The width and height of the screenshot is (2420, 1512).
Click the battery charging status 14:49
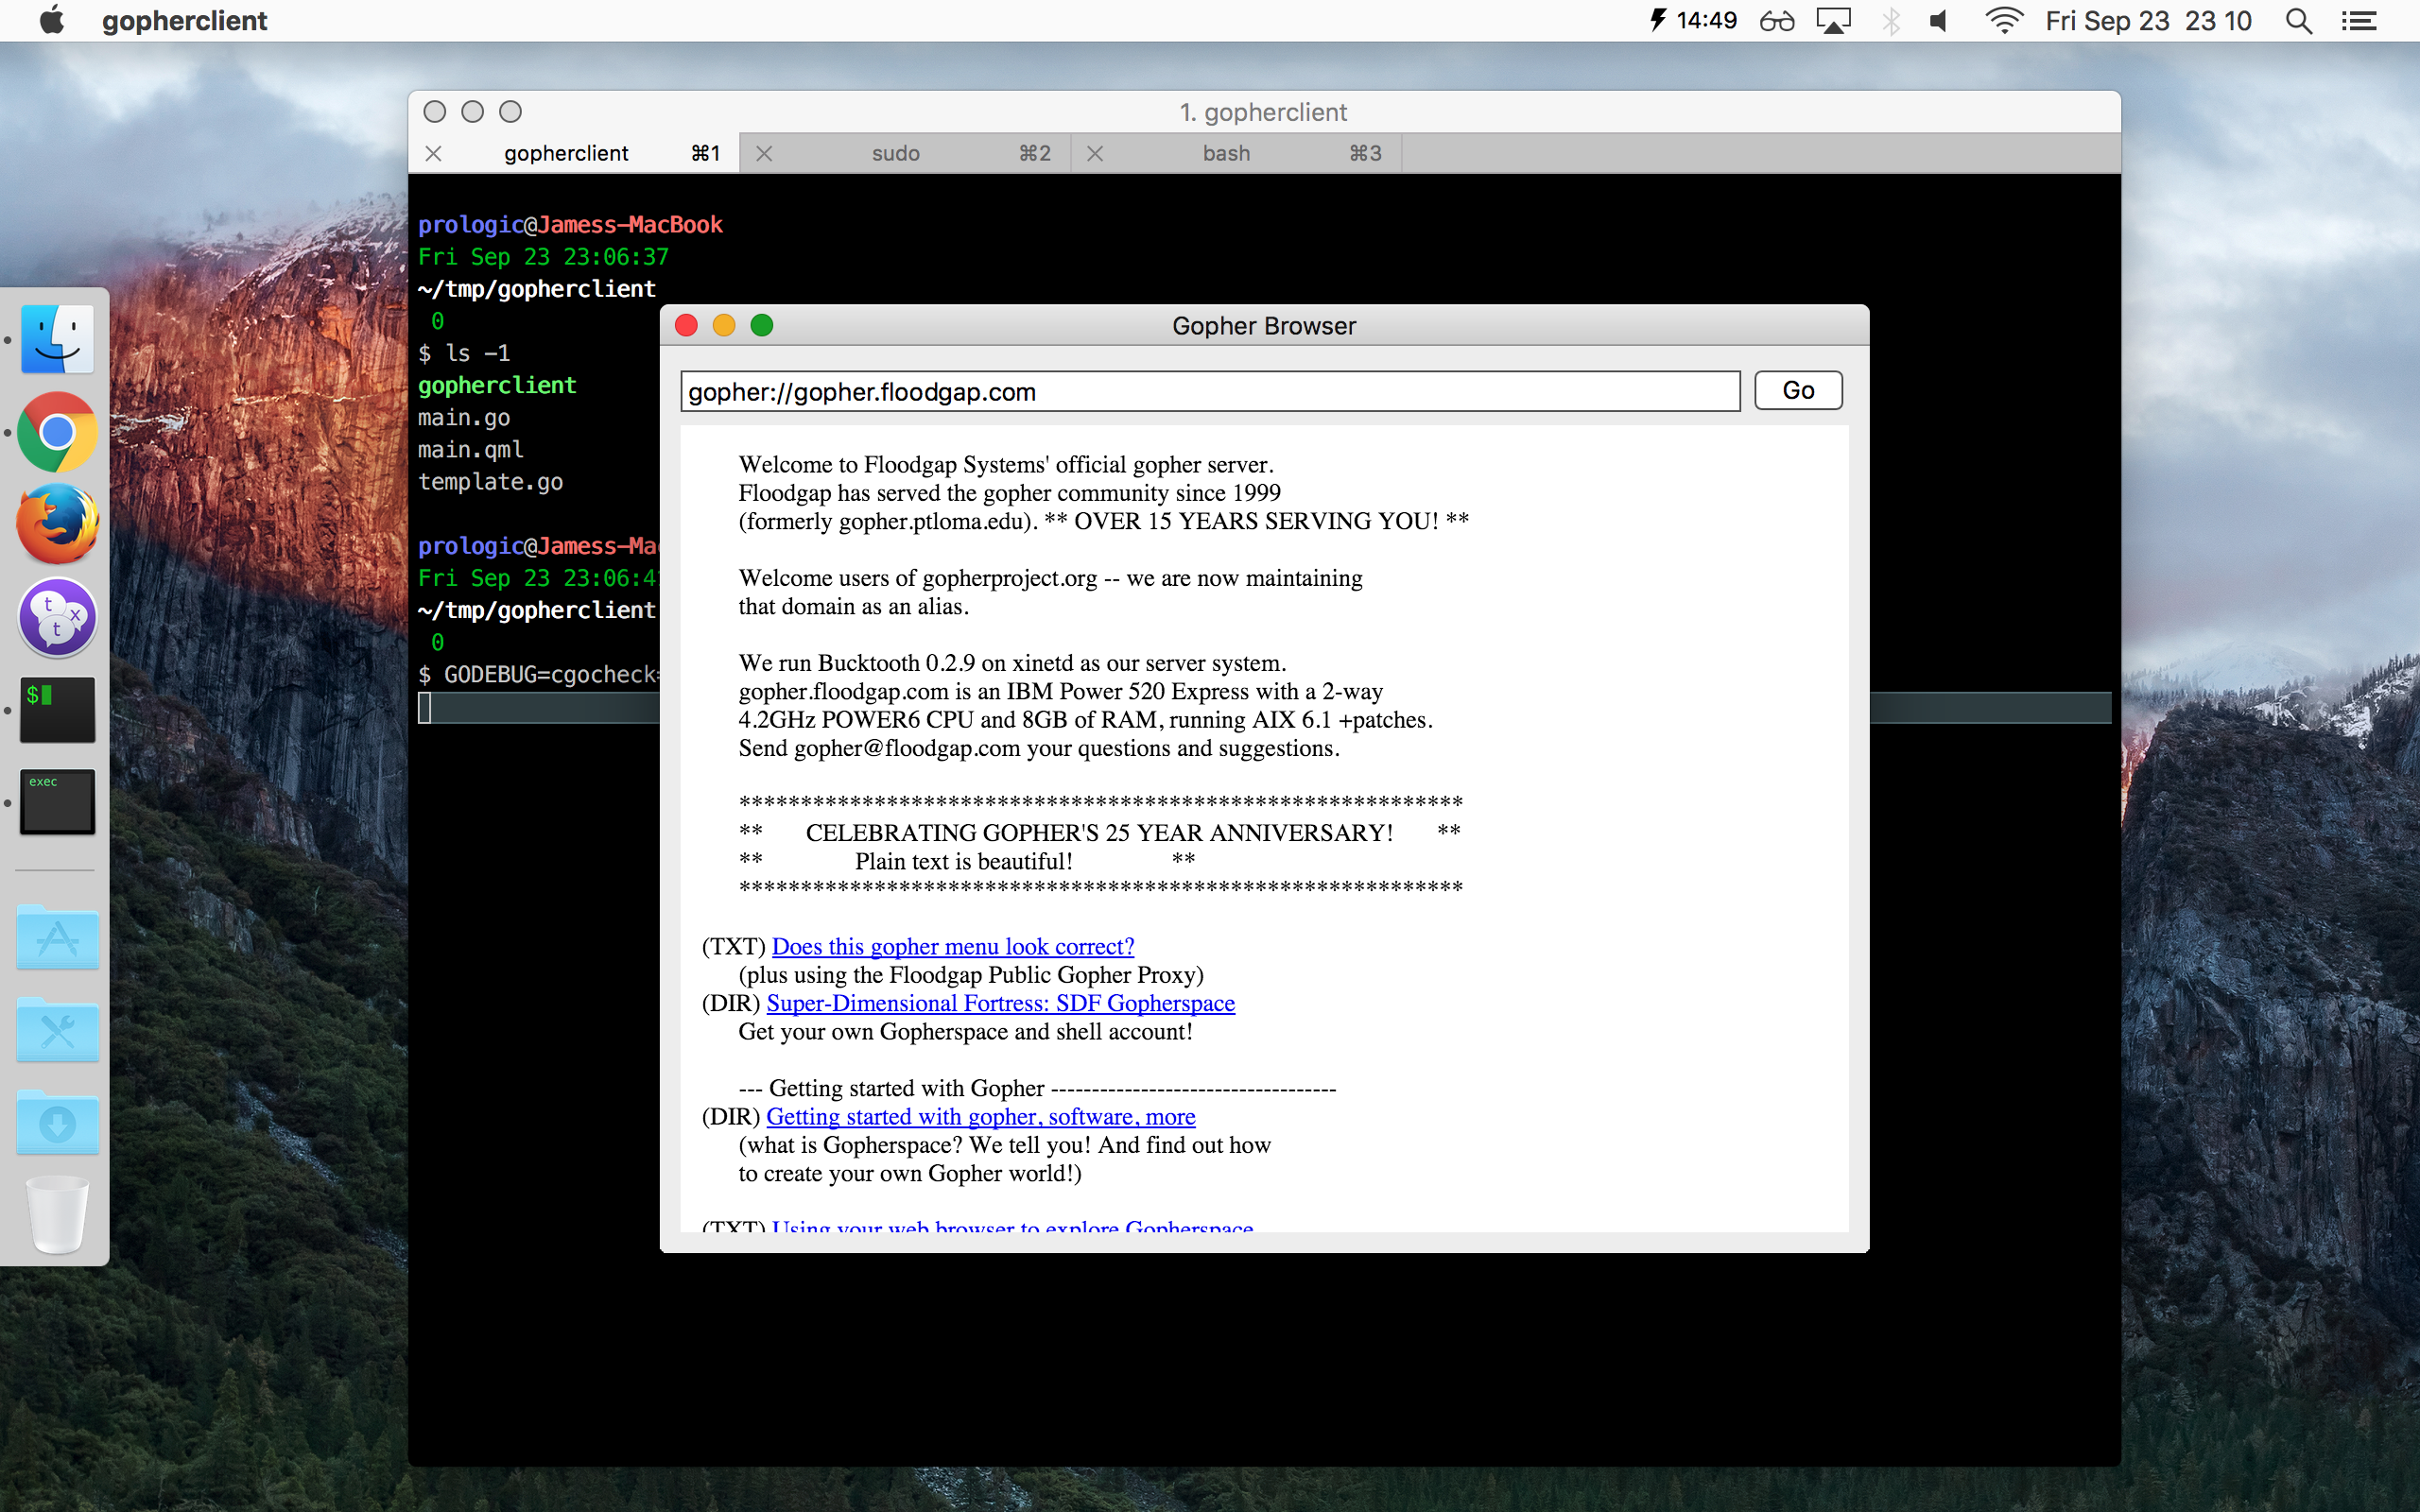(x=1693, y=21)
